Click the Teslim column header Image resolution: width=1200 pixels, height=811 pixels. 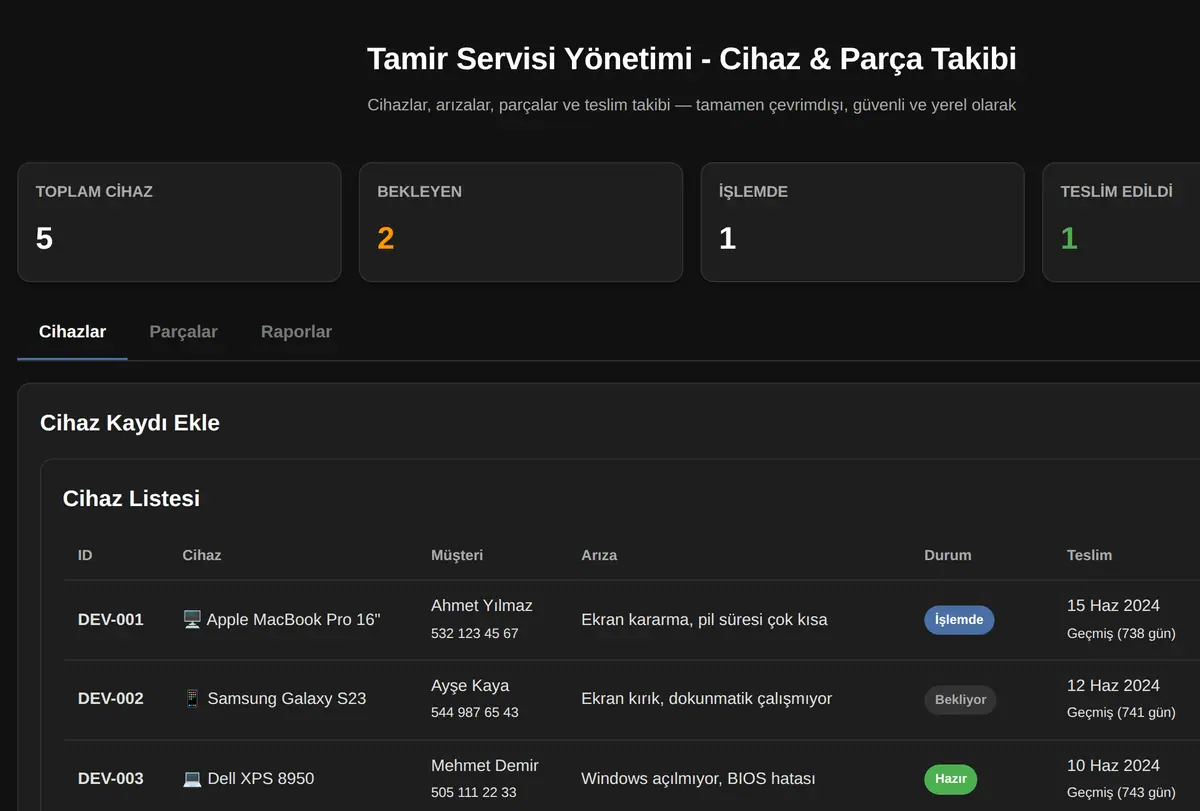coord(1089,555)
